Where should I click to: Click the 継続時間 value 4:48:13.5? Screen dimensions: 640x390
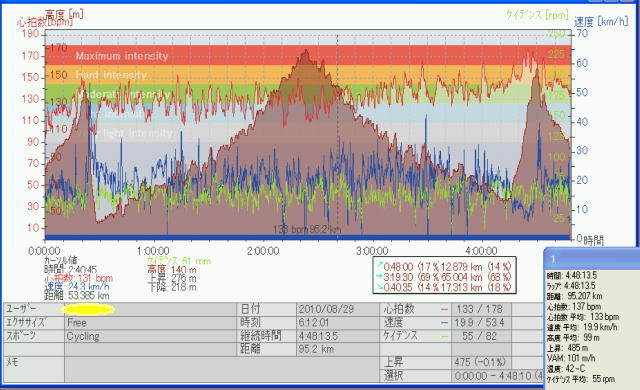[x=318, y=336]
